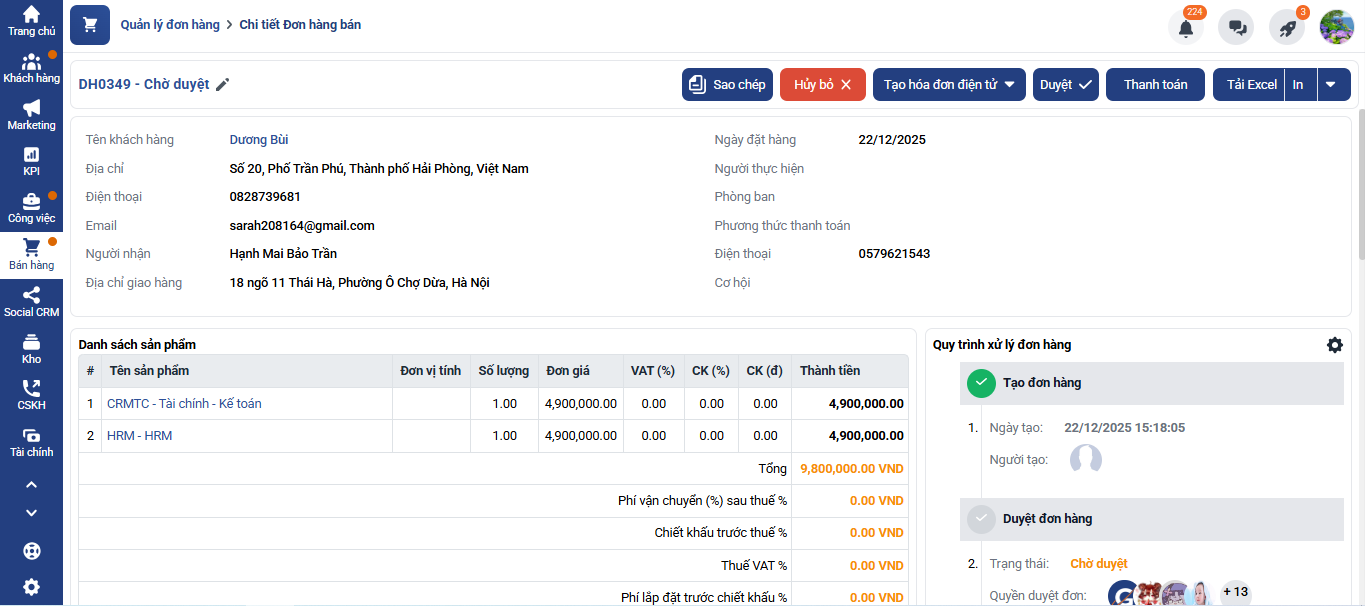Open the shopping cart module icon
1365x606 pixels.
click(90, 25)
